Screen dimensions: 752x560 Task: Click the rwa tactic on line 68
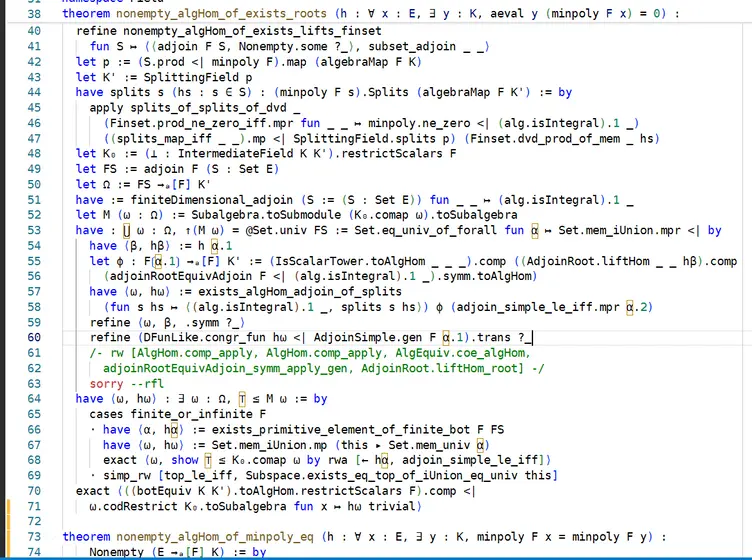click(x=337, y=460)
